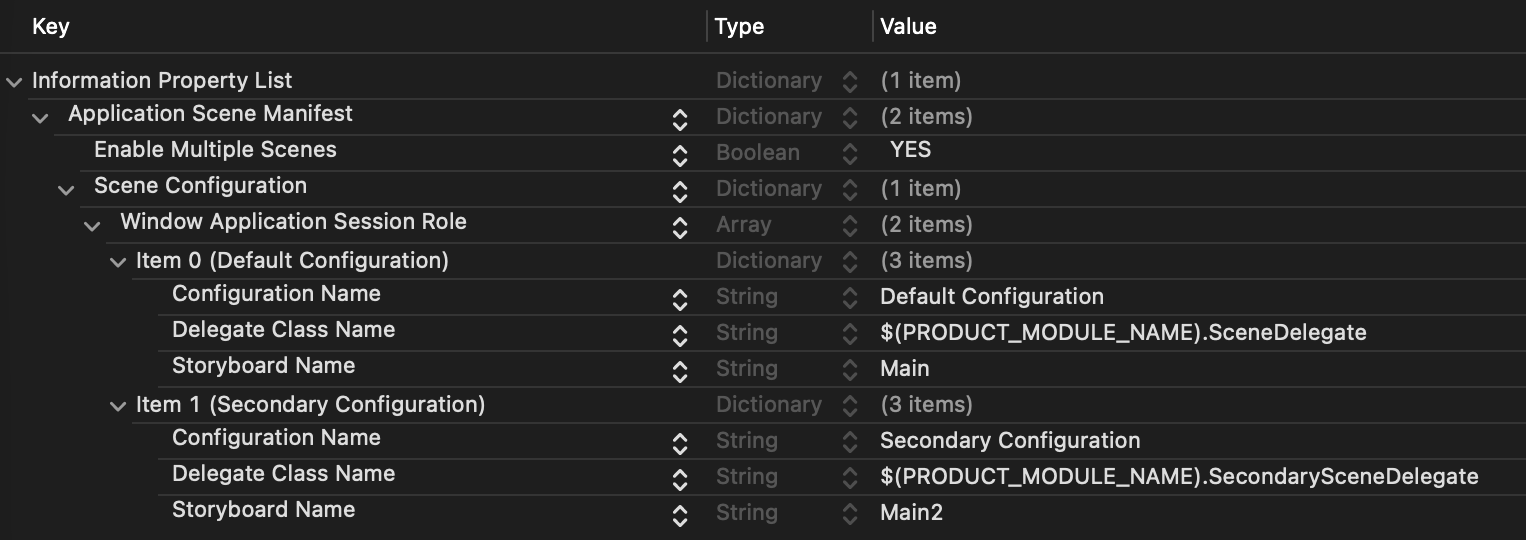
Task: Select the YES value of Enable Multiple Scenes
Action: (910, 150)
